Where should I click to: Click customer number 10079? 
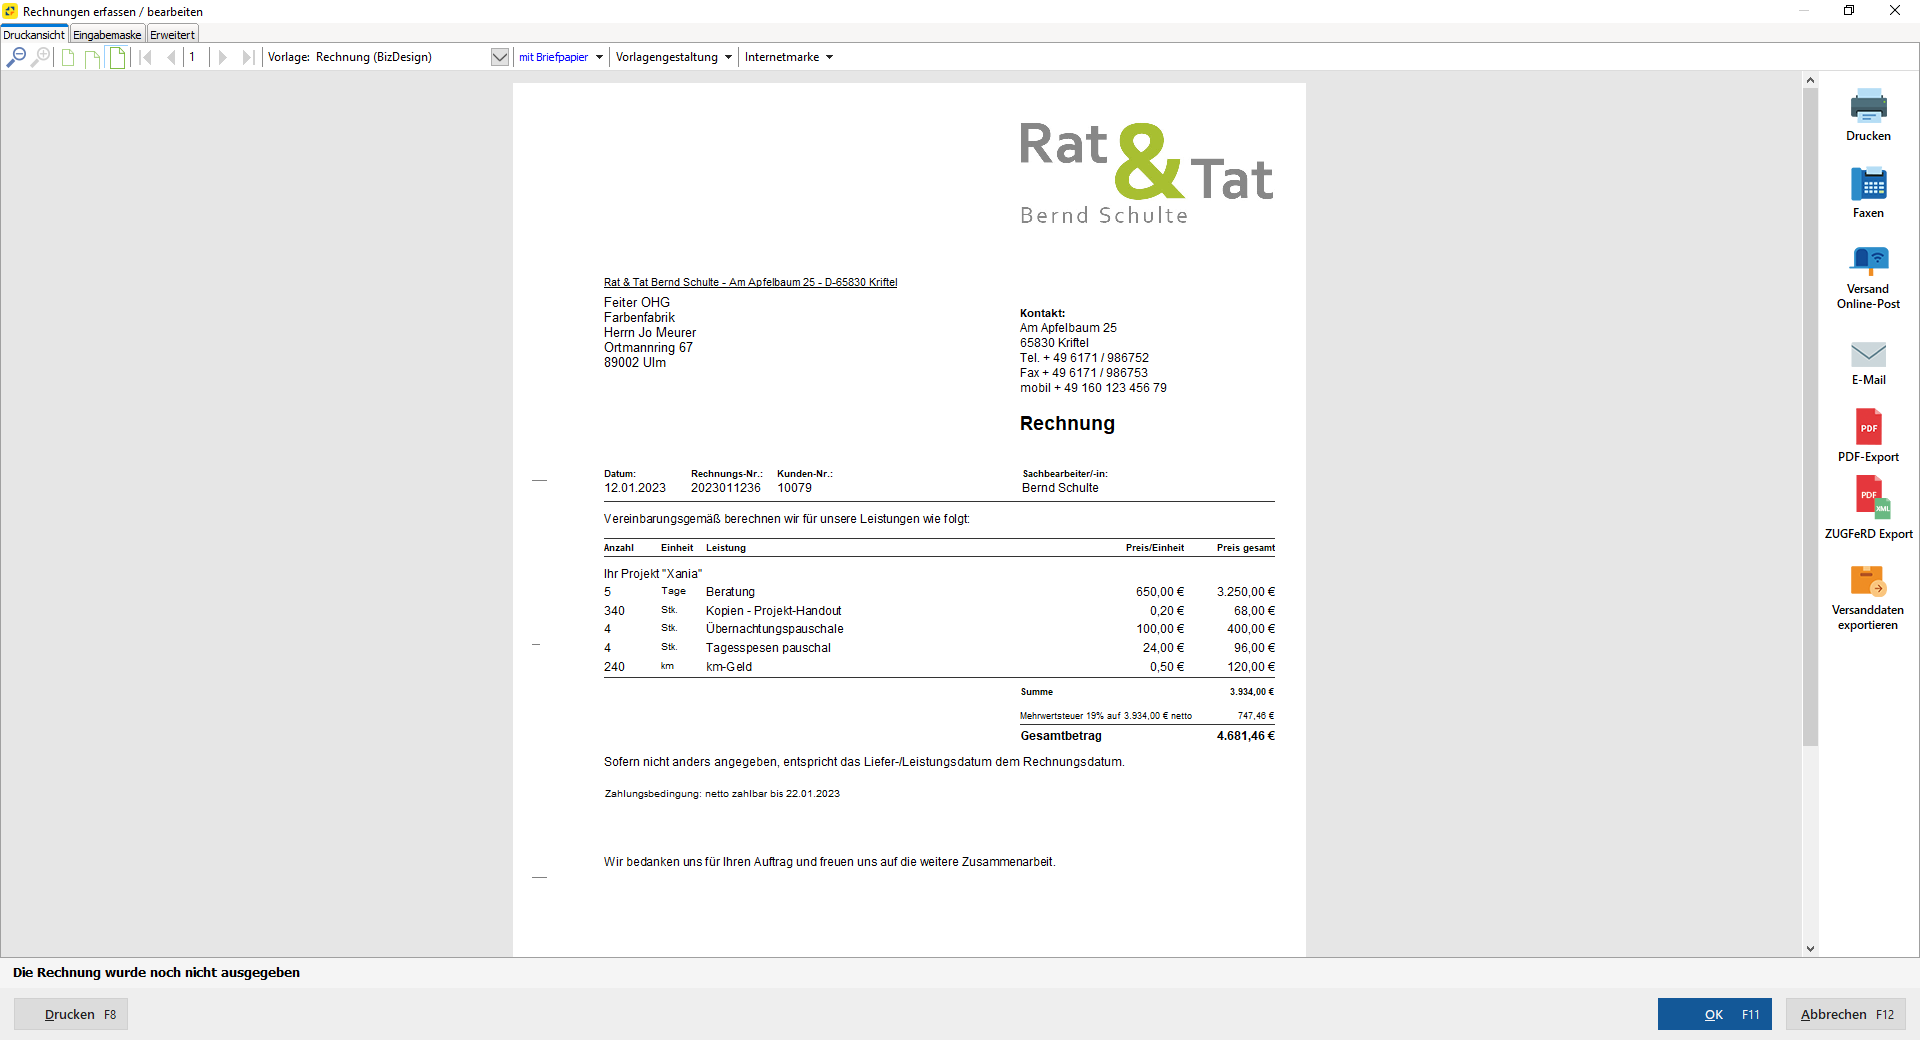click(x=795, y=488)
